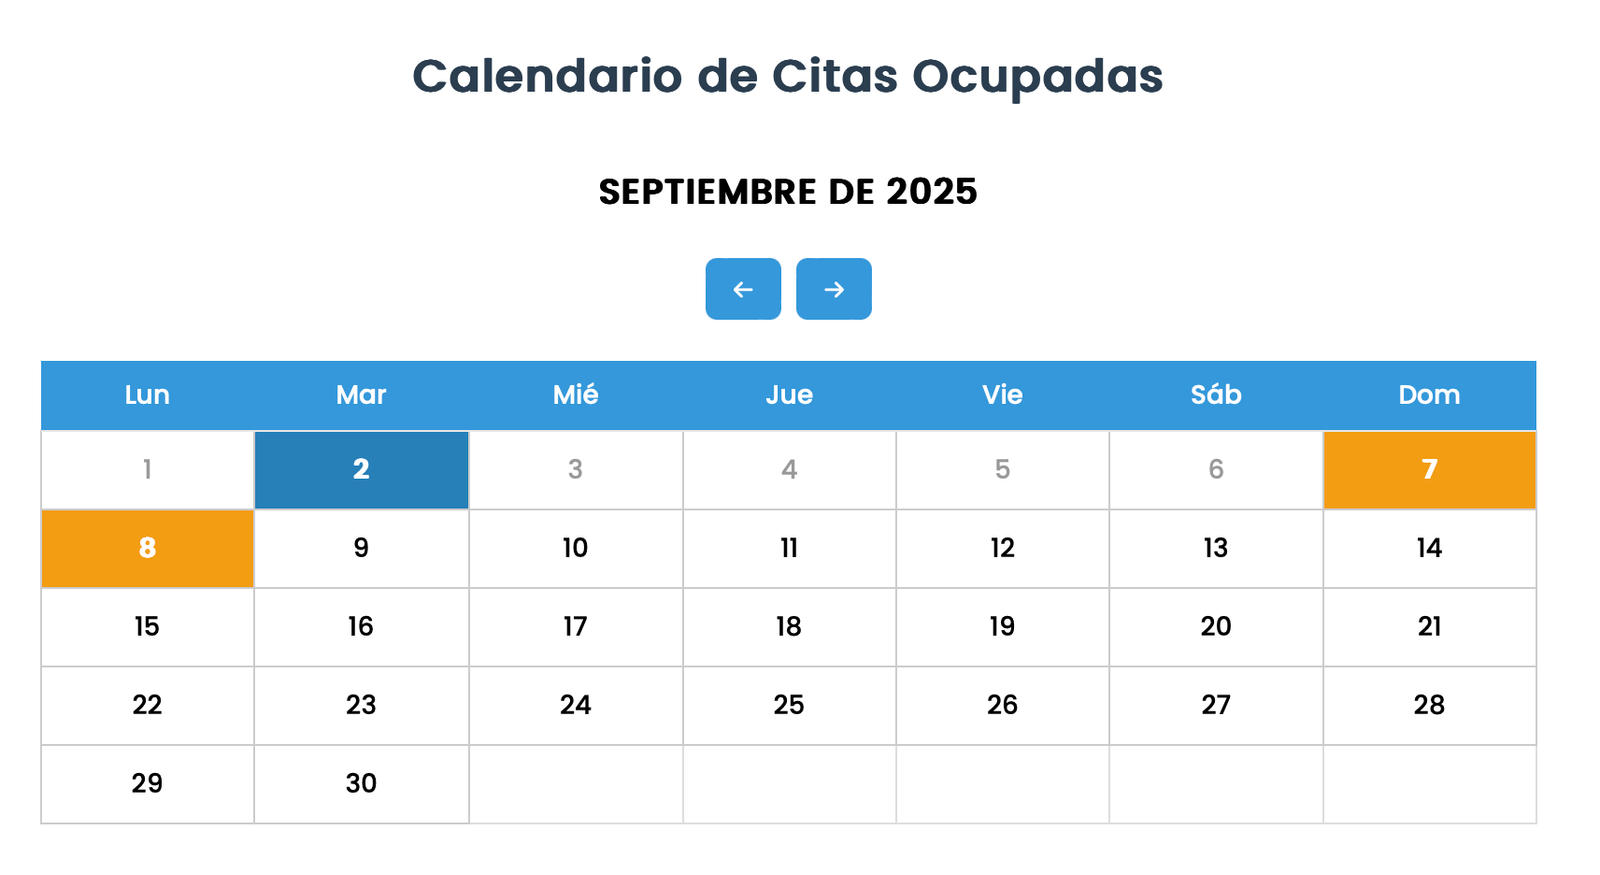Image resolution: width=1600 pixels, height=875 pixels.
Task: Select date 9 next to highlighted 8
Action: pos(361,548)
